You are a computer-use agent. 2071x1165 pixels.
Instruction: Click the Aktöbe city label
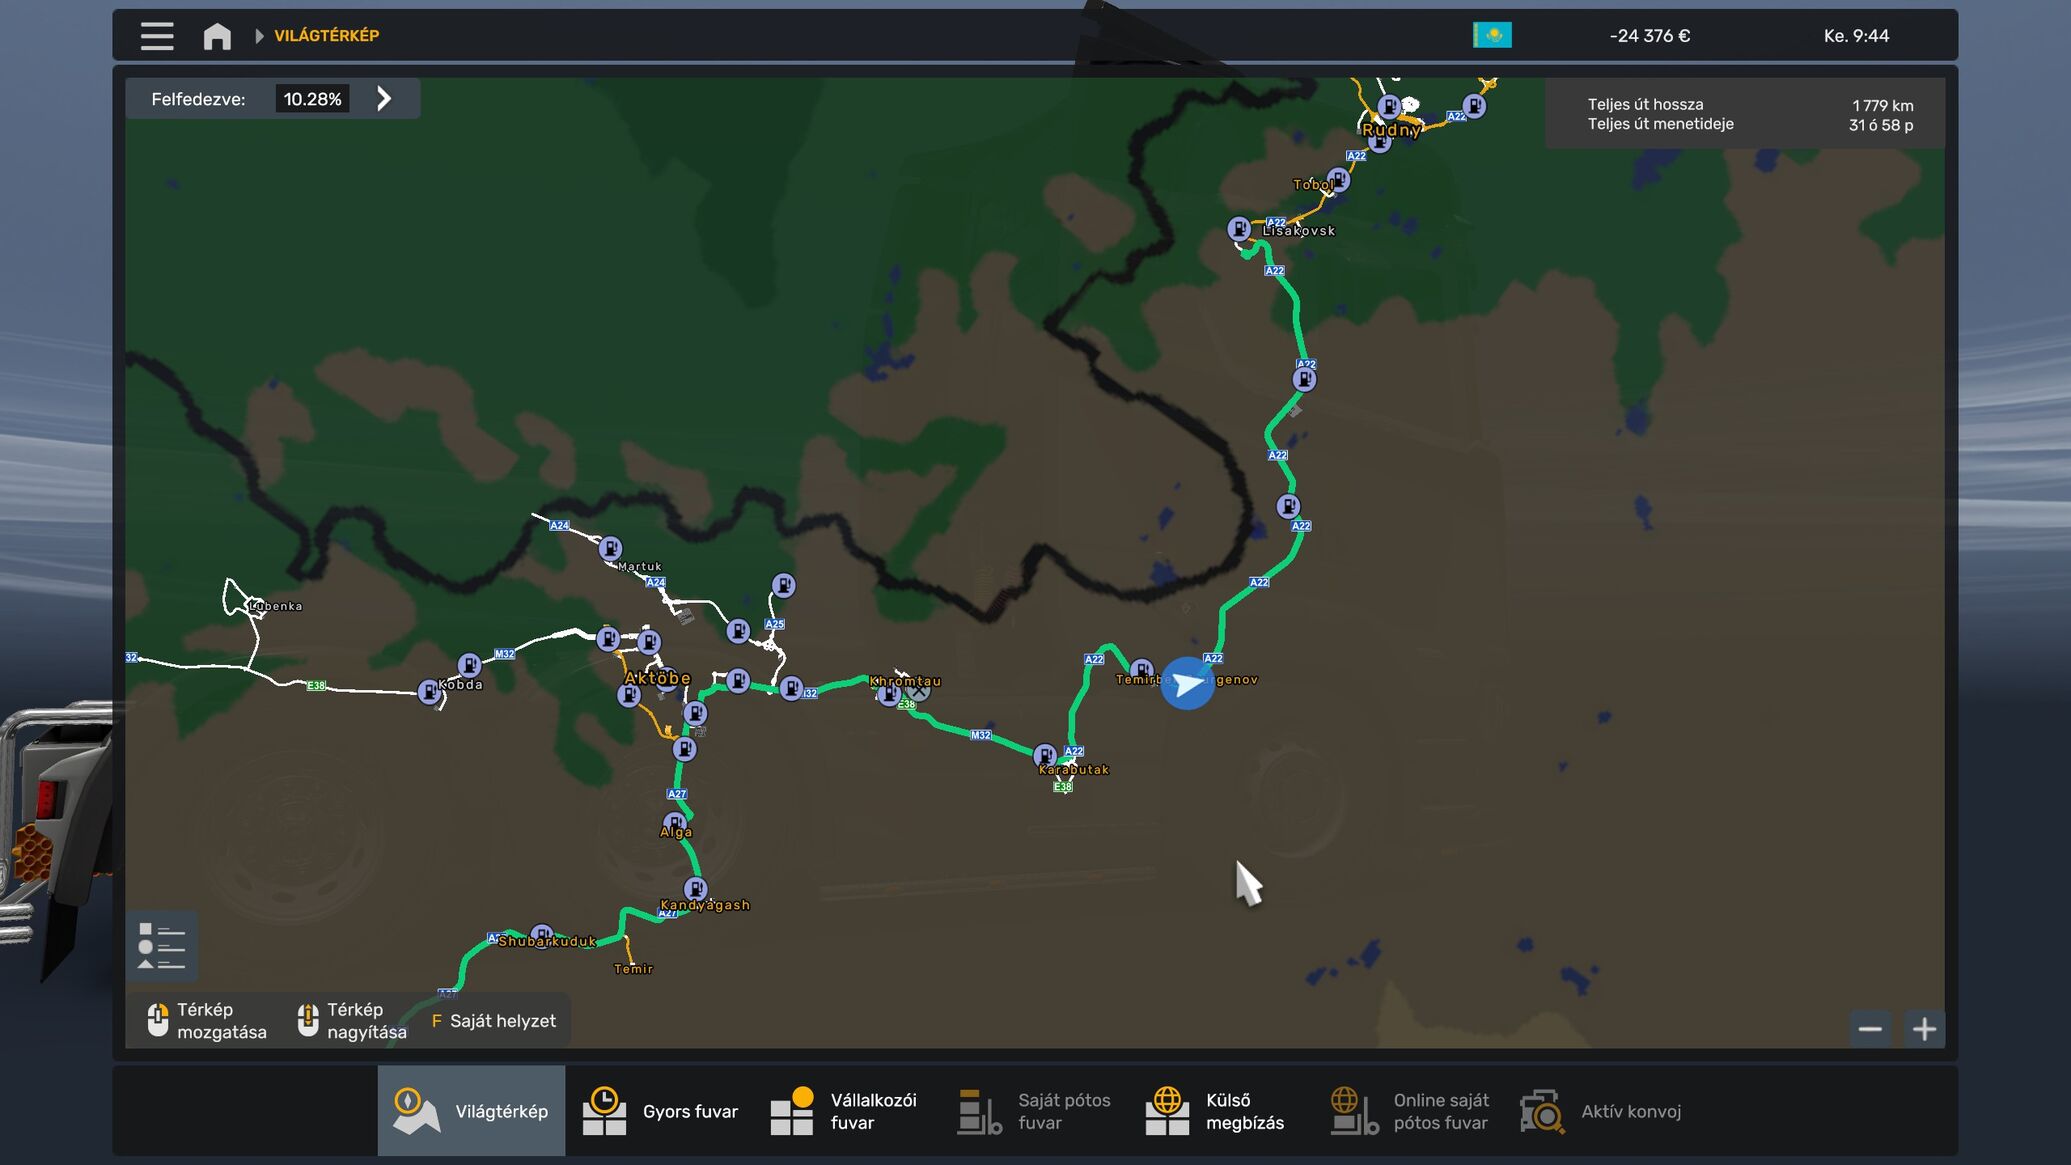tap(657, 678)
